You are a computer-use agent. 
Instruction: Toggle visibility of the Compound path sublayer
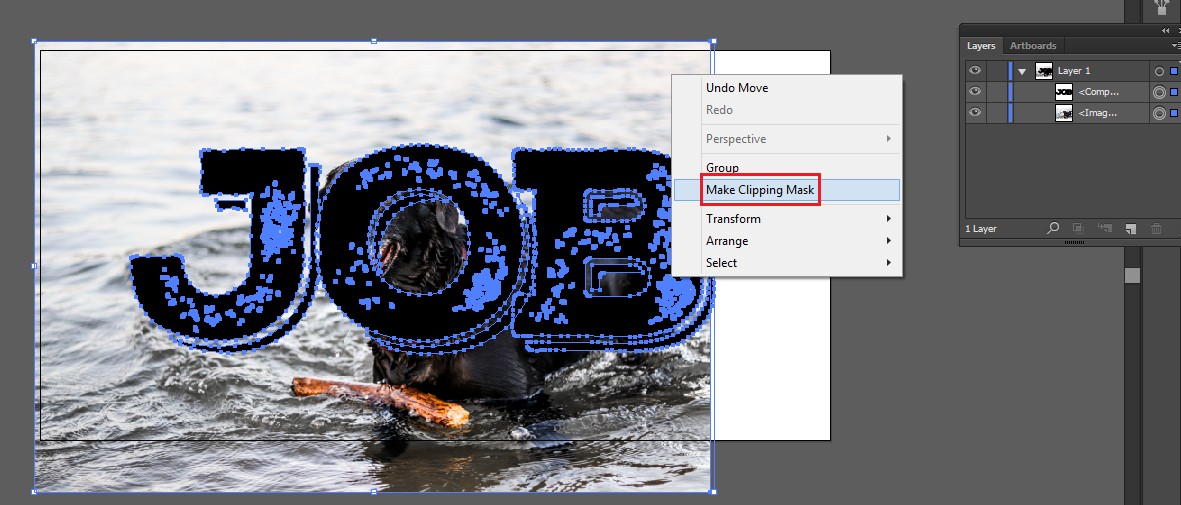[974, 92]
